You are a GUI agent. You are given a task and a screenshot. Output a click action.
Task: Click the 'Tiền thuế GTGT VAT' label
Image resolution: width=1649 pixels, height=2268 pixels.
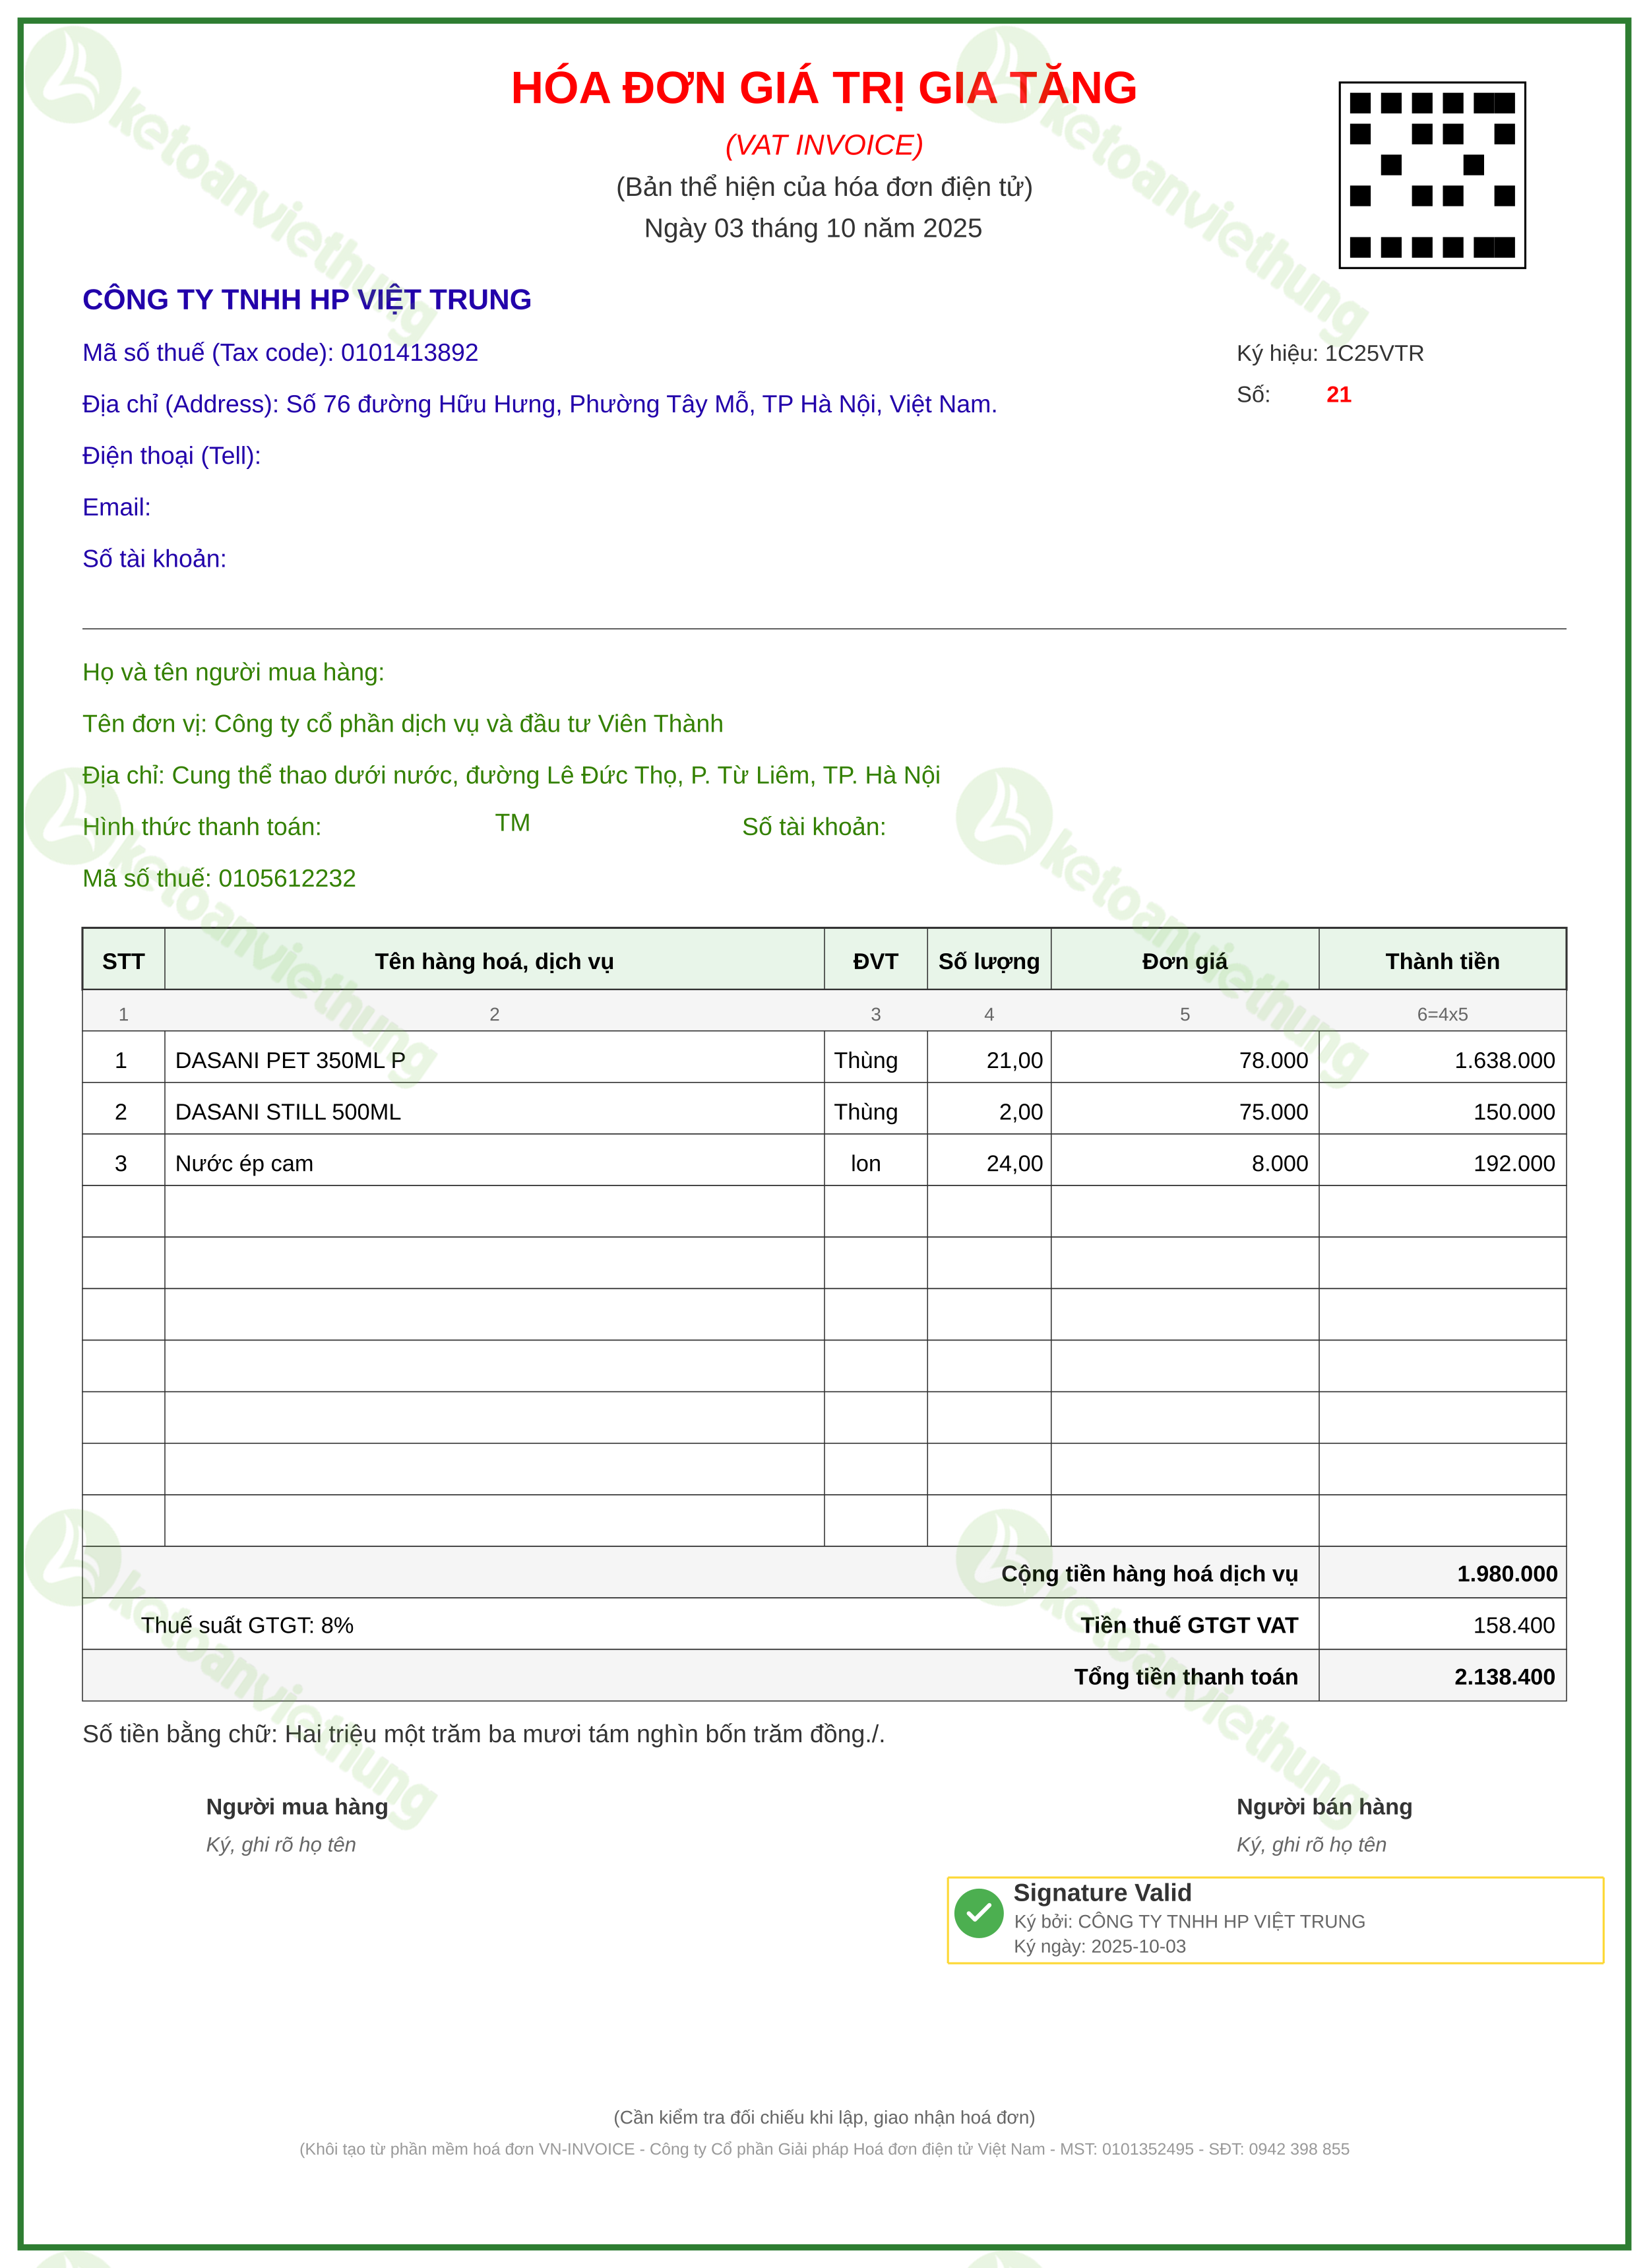point(1189,1626)
